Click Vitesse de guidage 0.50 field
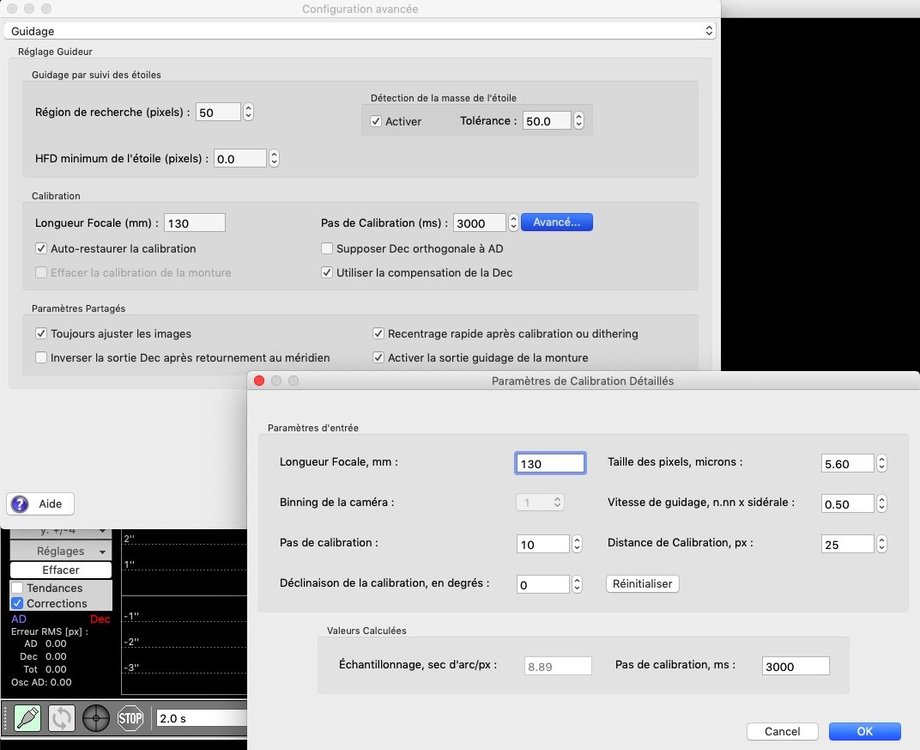This screenshot has height=750, width=920. [x=847, y=504]
